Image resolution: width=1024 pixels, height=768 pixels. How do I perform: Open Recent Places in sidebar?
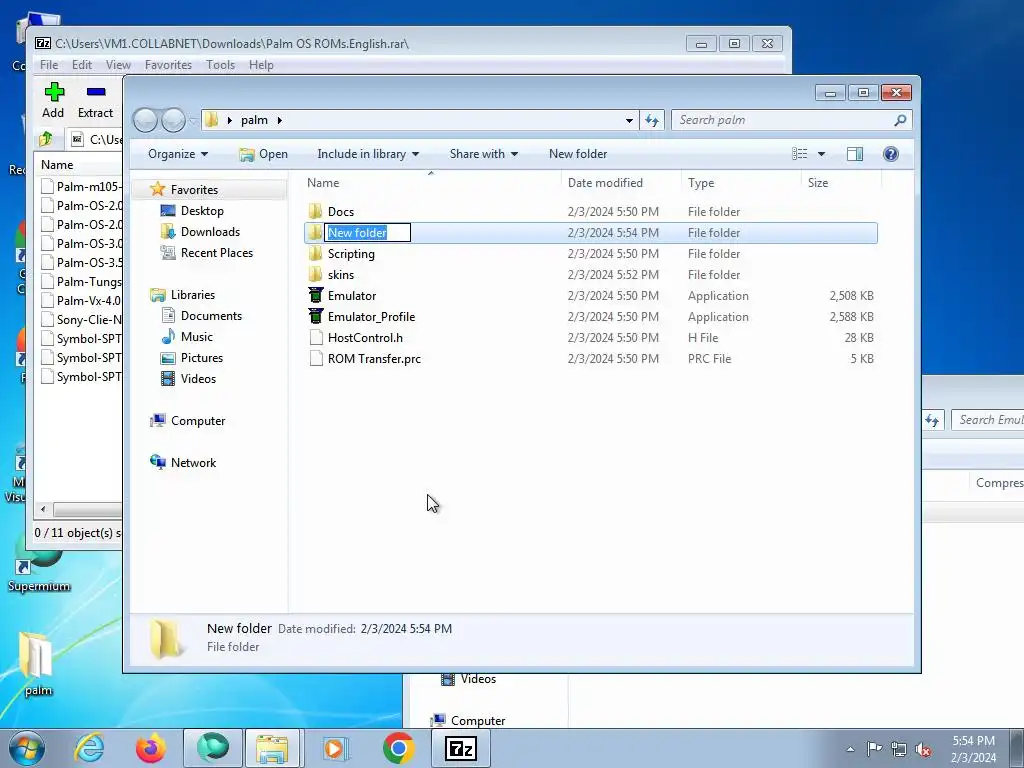tap(216, 253)
